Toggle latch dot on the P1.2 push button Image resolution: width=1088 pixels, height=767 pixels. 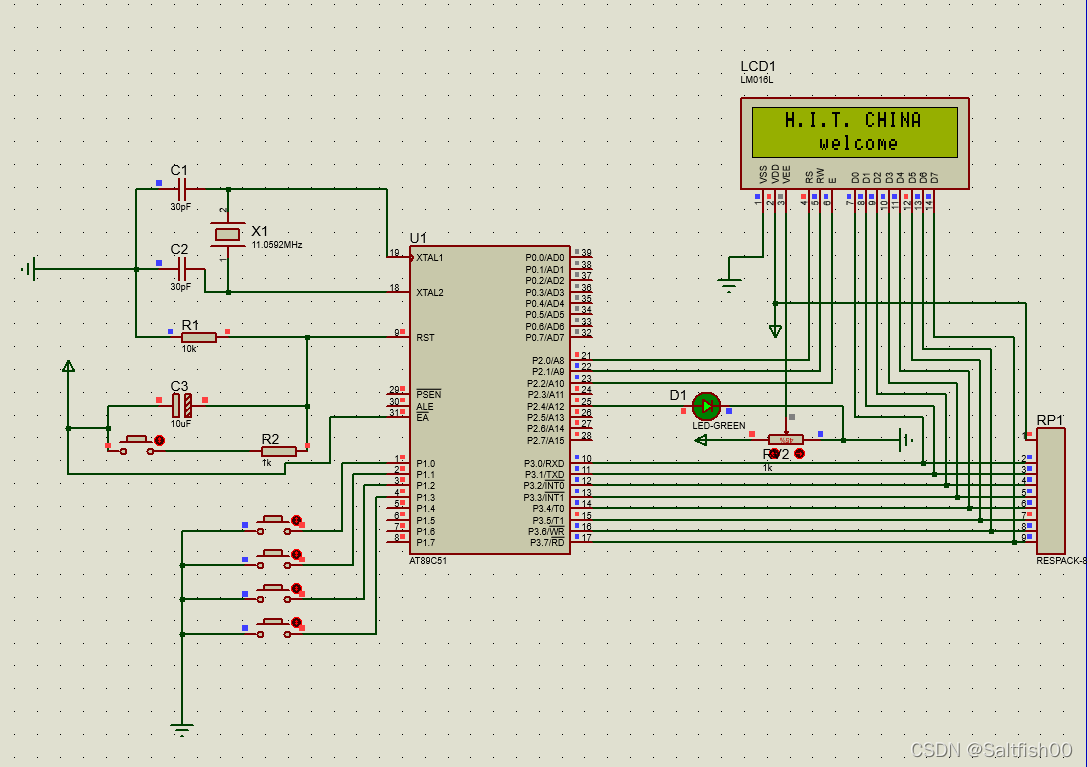296,588
